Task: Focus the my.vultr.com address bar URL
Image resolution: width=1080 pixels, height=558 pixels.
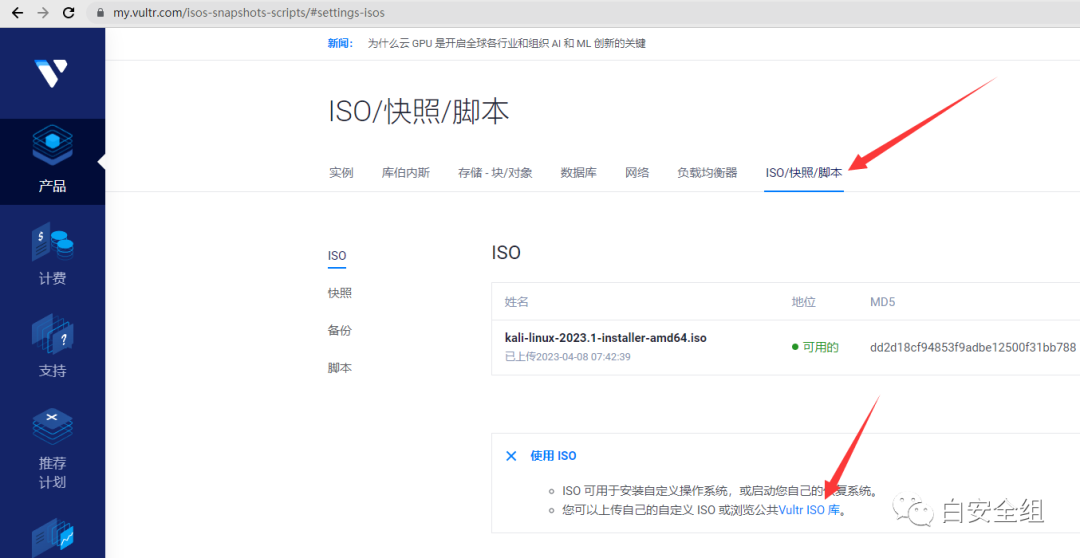Action: coord(249,12)
